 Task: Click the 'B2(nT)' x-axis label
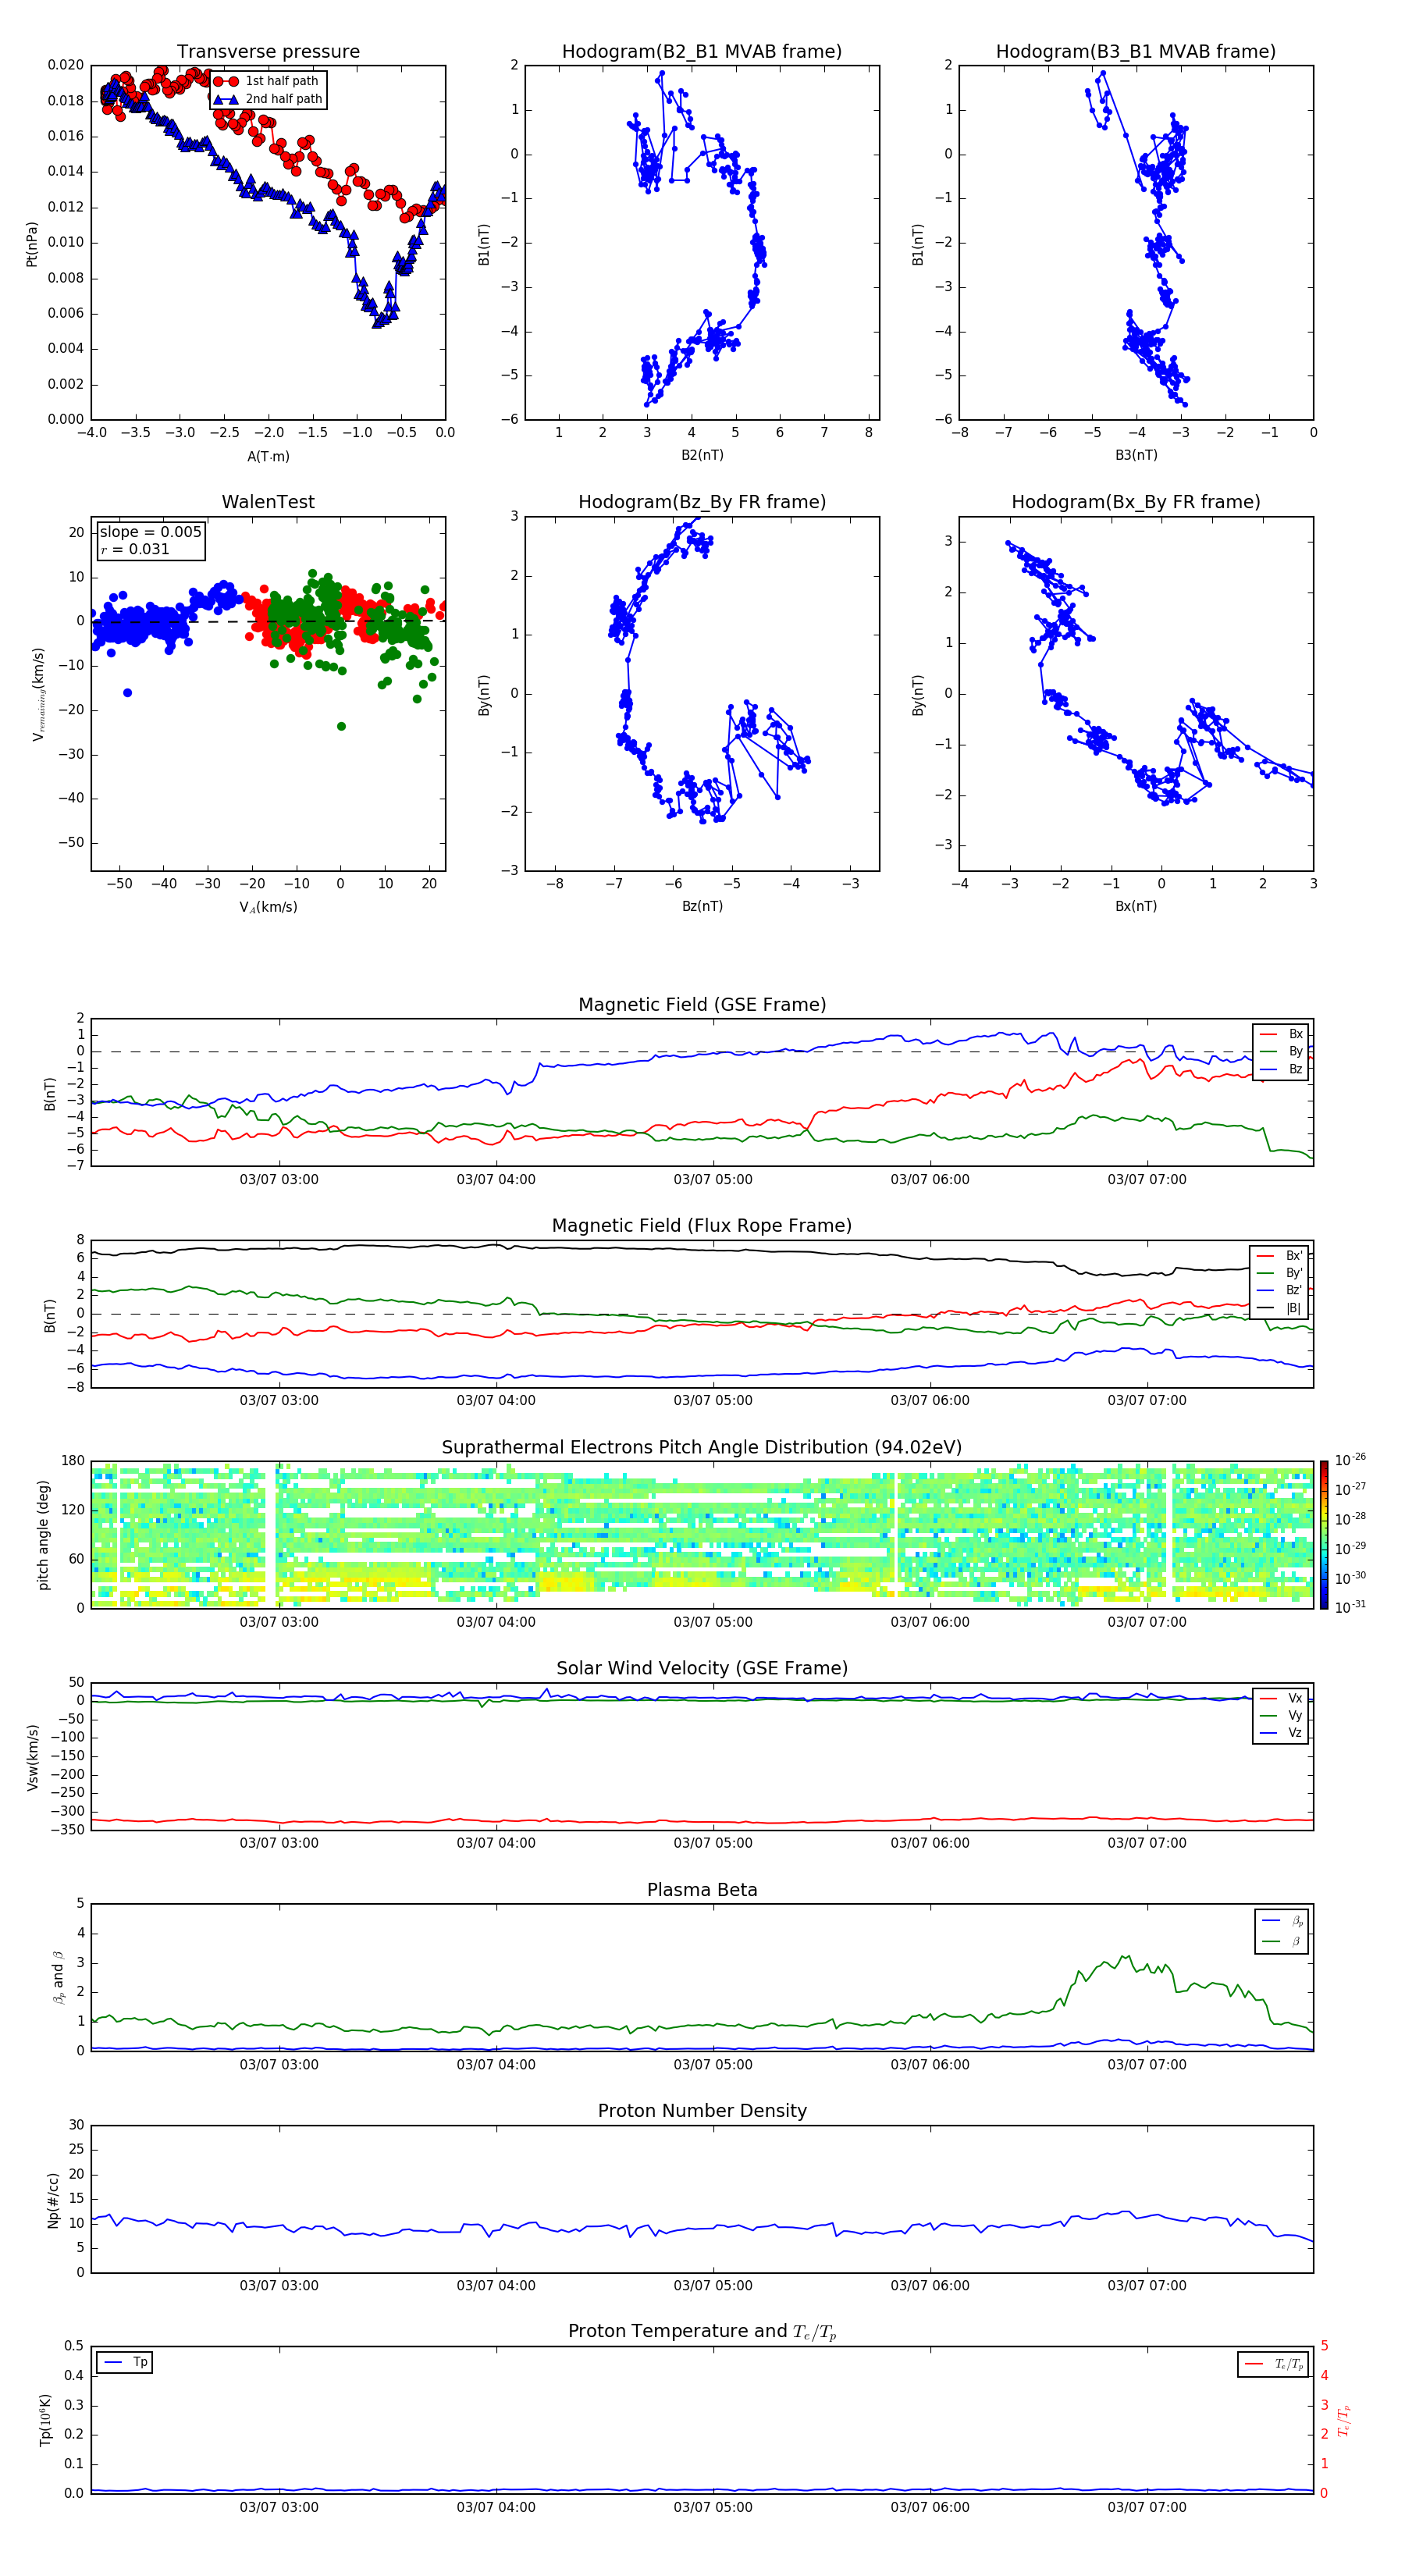(x=702, y=455)
